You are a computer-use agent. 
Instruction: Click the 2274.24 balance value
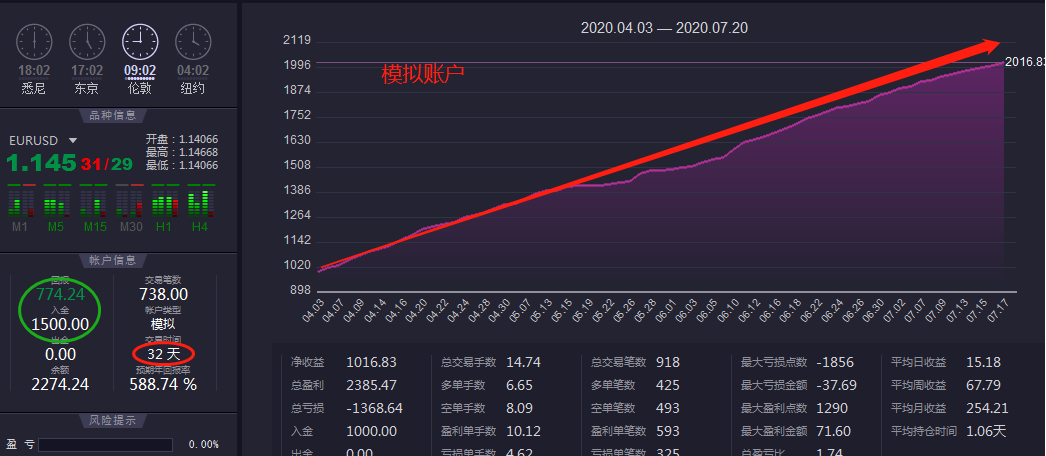click(x=60, y=385)
